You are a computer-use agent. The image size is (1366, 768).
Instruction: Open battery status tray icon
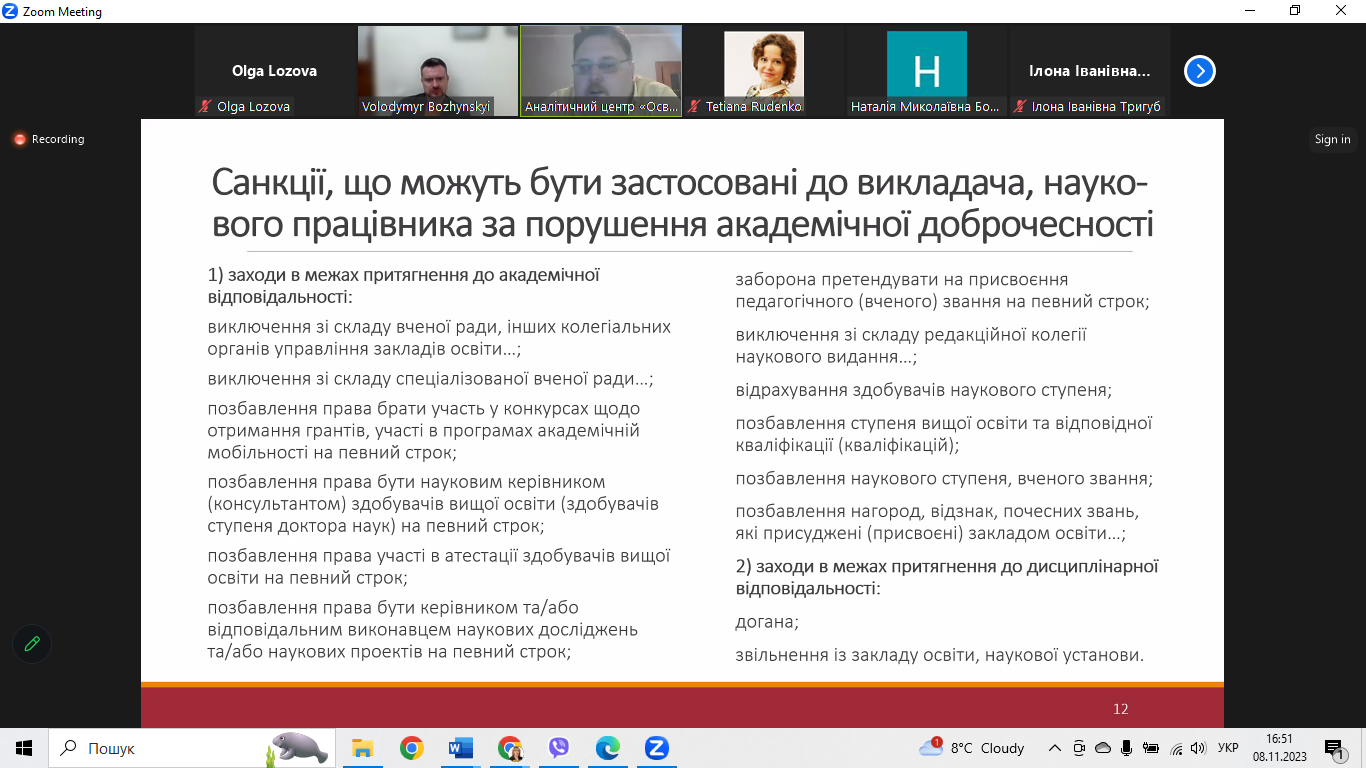click(x=1151, y=748)
